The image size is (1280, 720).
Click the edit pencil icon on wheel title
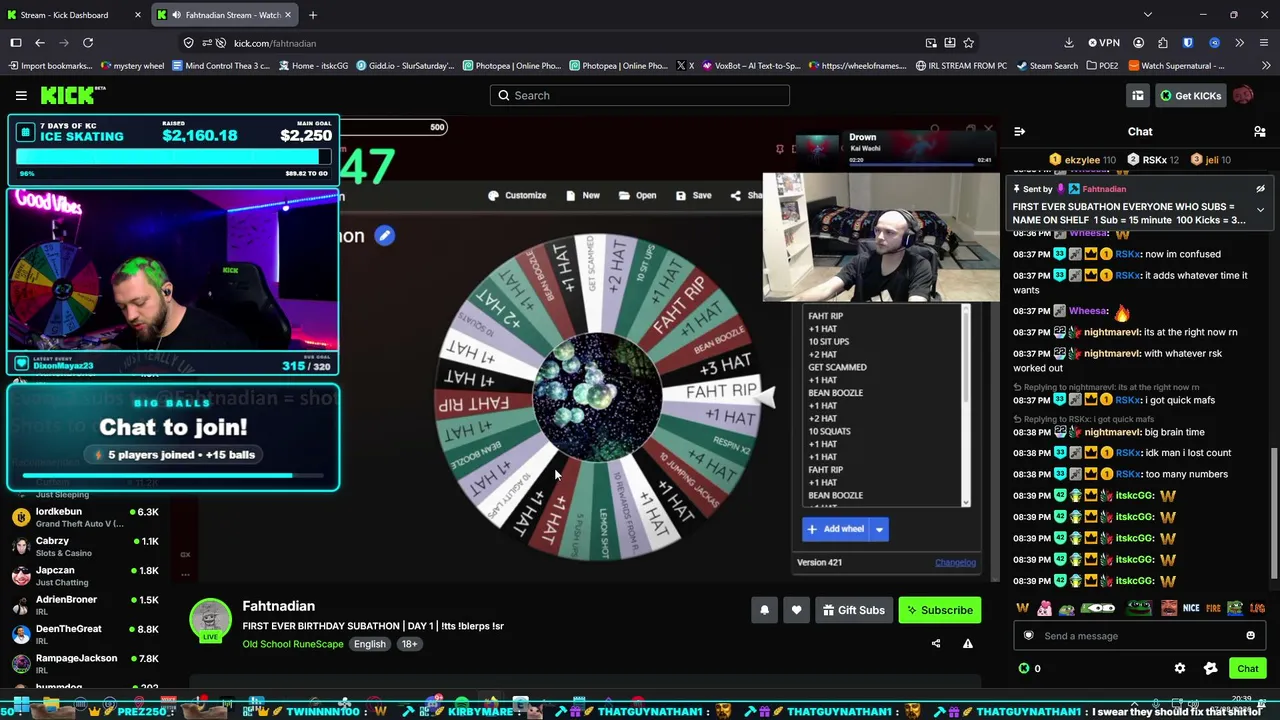point(384,236)
